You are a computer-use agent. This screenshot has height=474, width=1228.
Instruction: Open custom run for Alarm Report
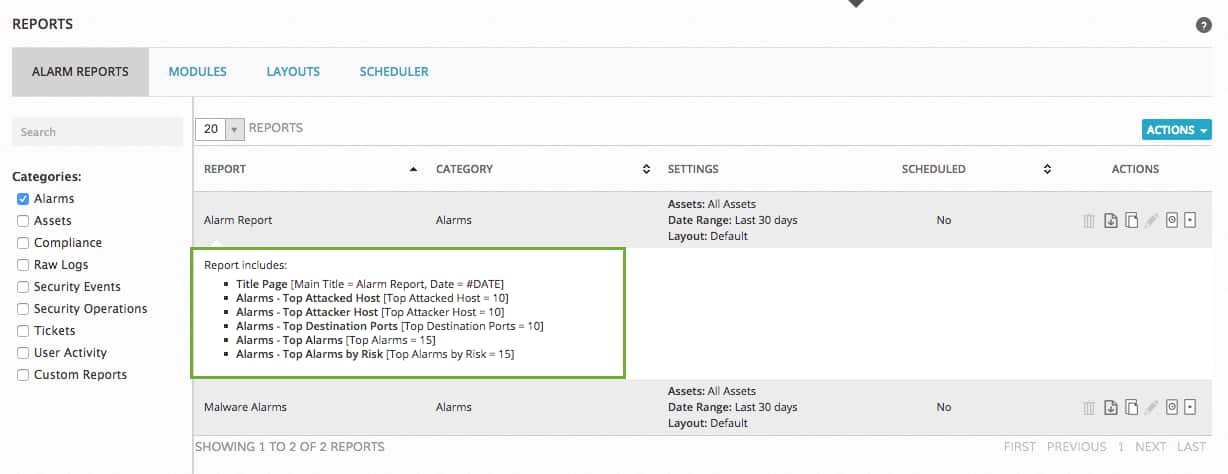pyautogui.click(x=1190, y=220)
